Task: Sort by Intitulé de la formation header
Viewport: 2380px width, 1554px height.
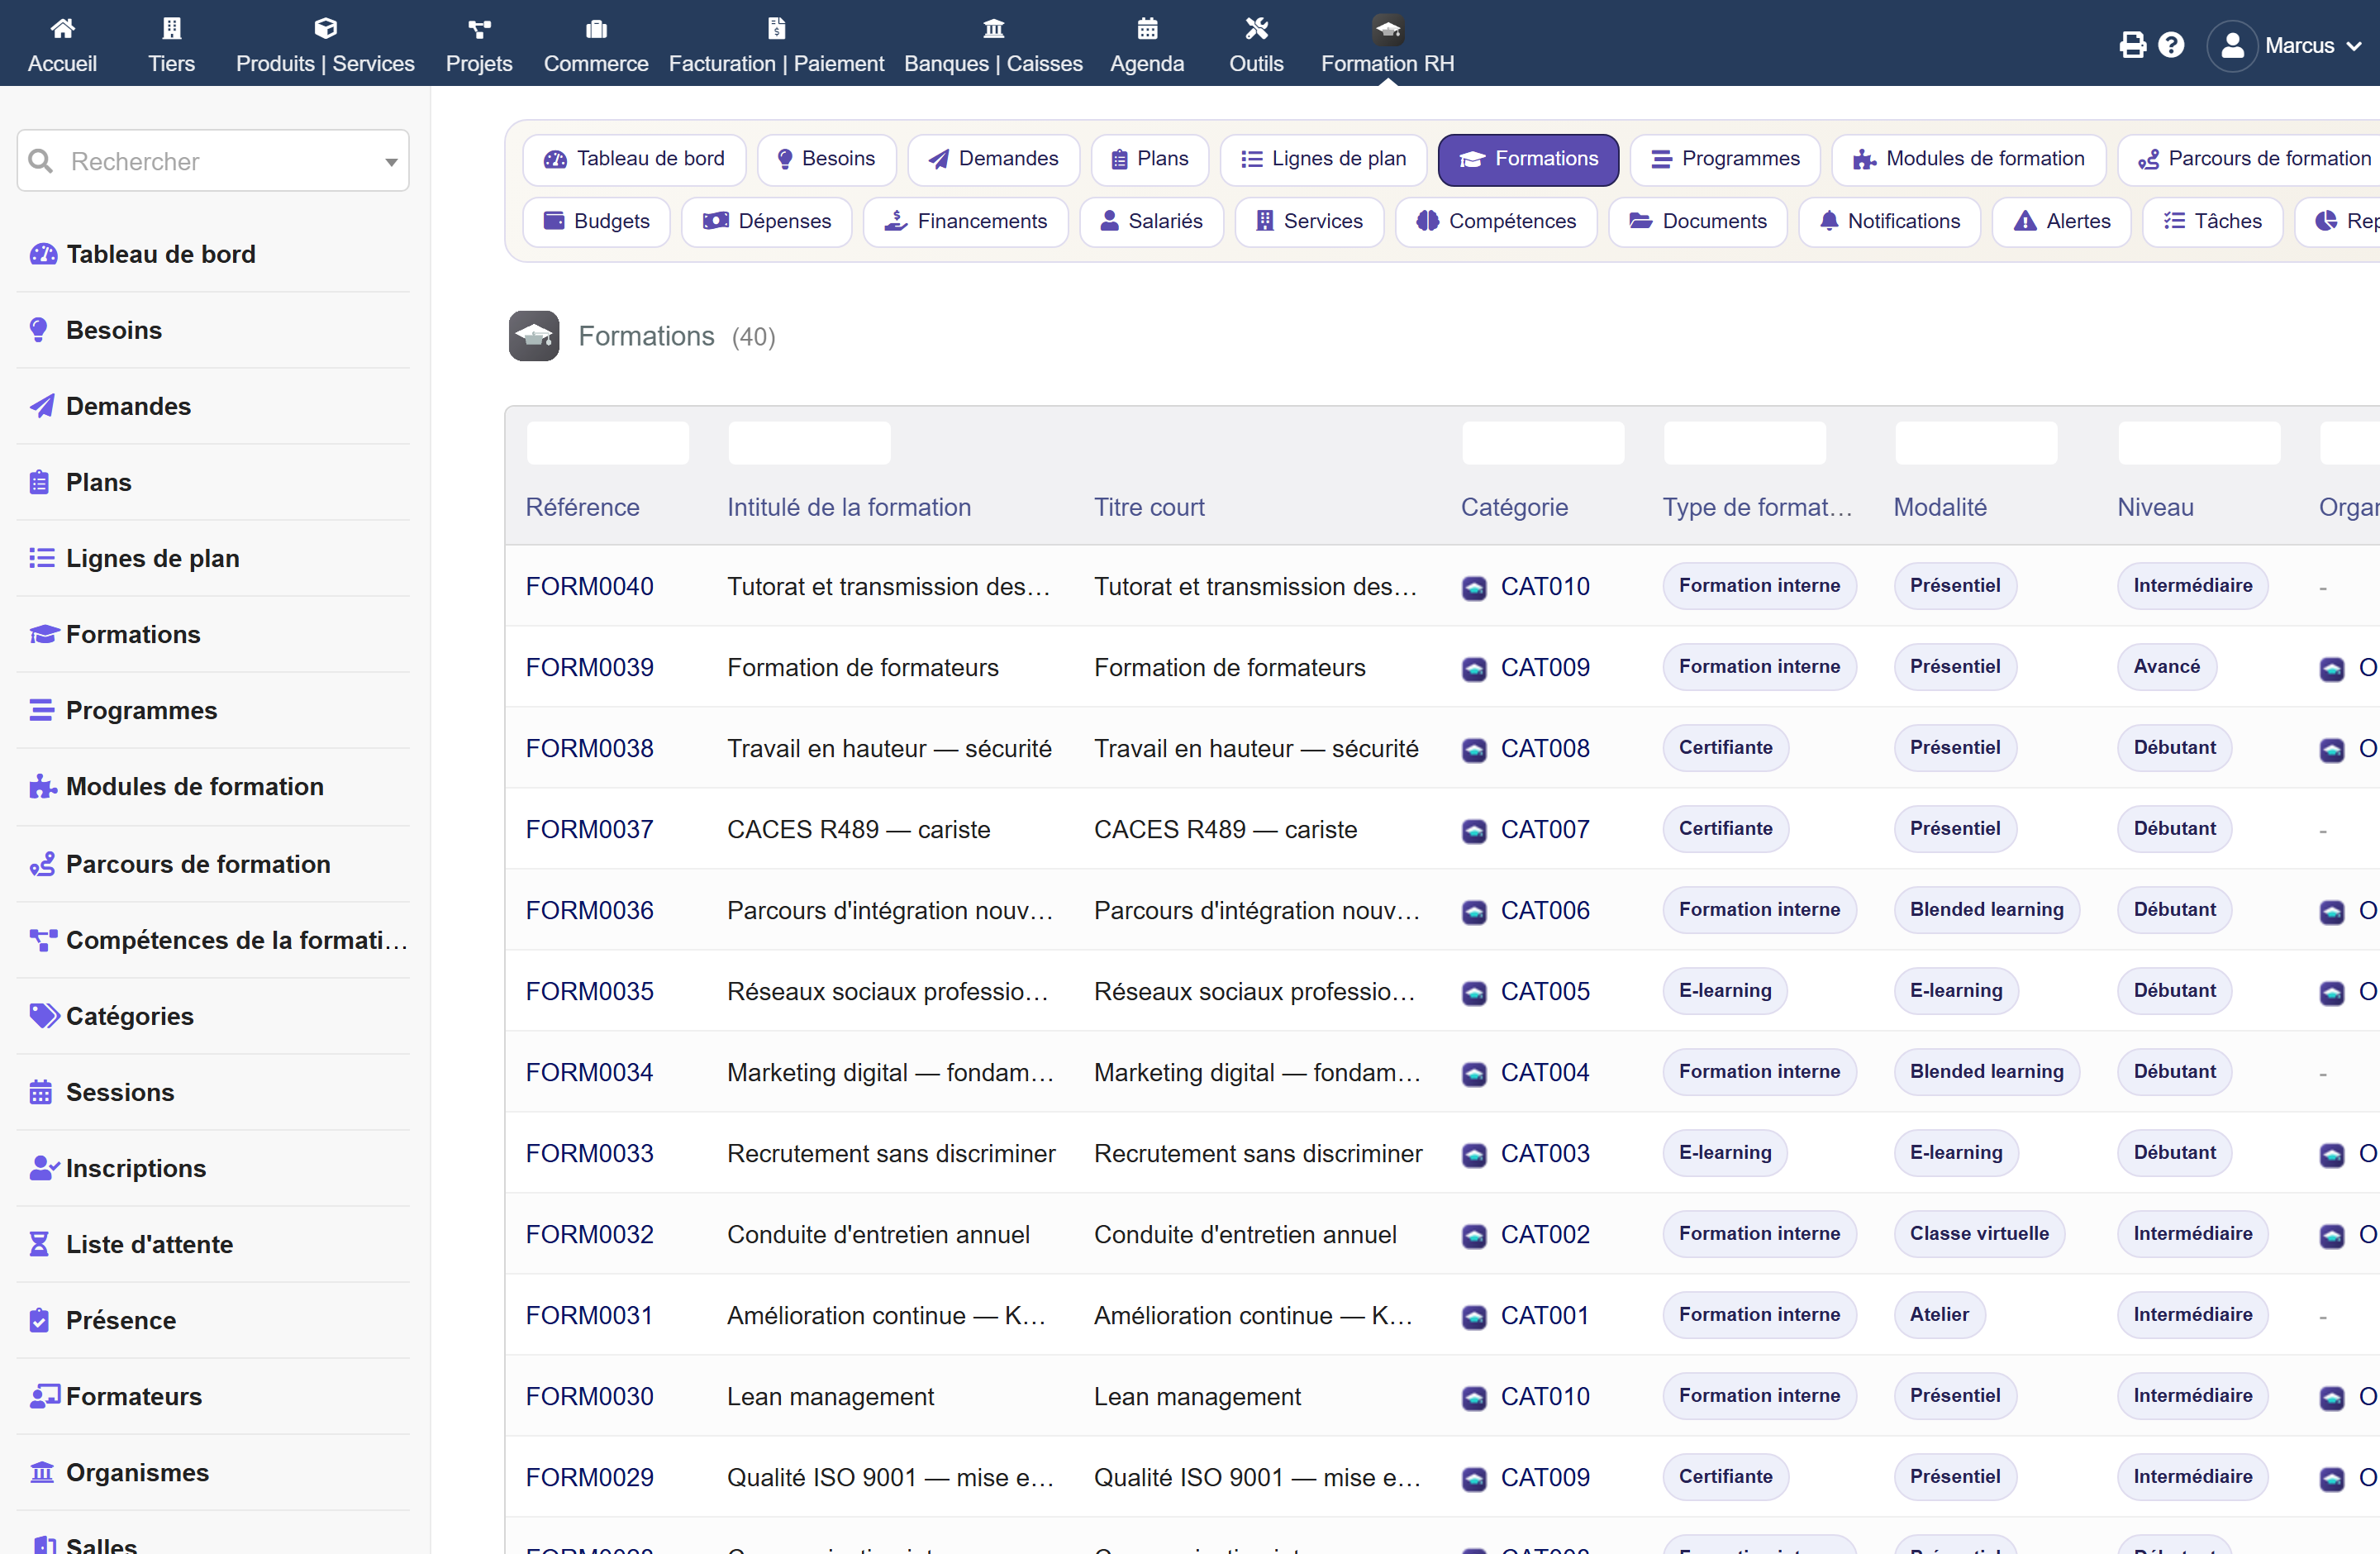Action: (x=849, y=507)
